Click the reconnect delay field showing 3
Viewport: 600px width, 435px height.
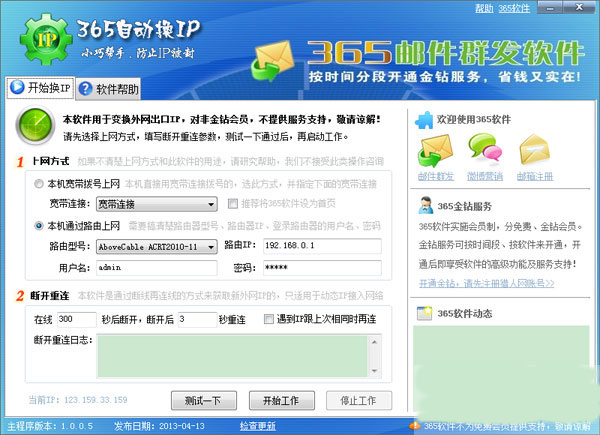point(197,319)
